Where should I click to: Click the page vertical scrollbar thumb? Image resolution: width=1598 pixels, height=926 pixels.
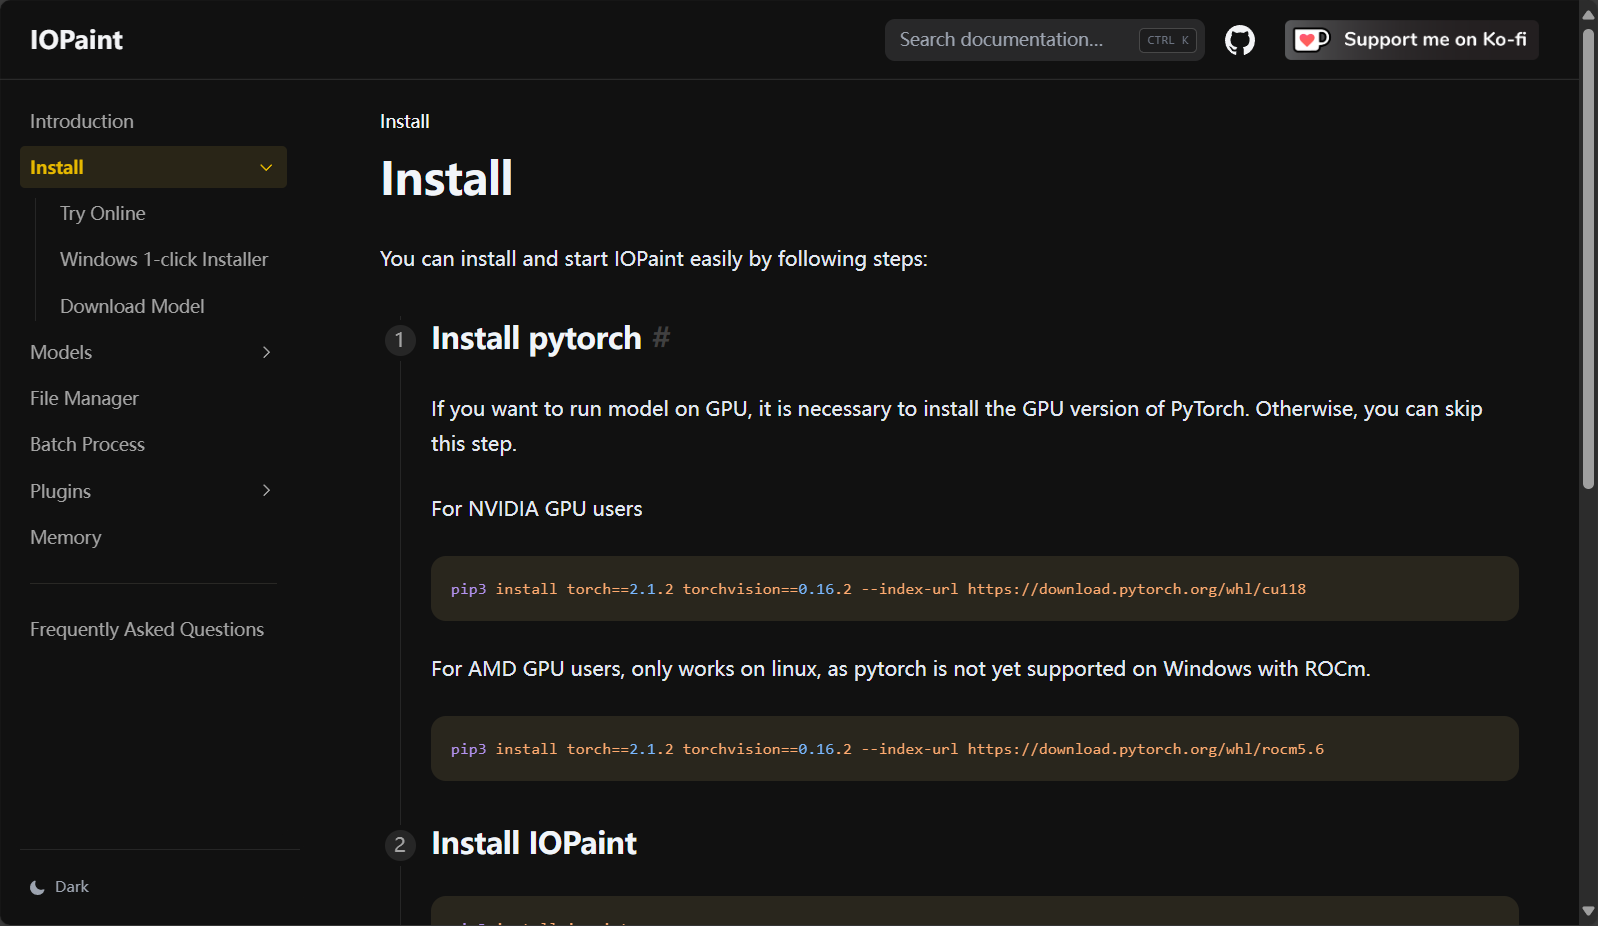[1588, 258]
